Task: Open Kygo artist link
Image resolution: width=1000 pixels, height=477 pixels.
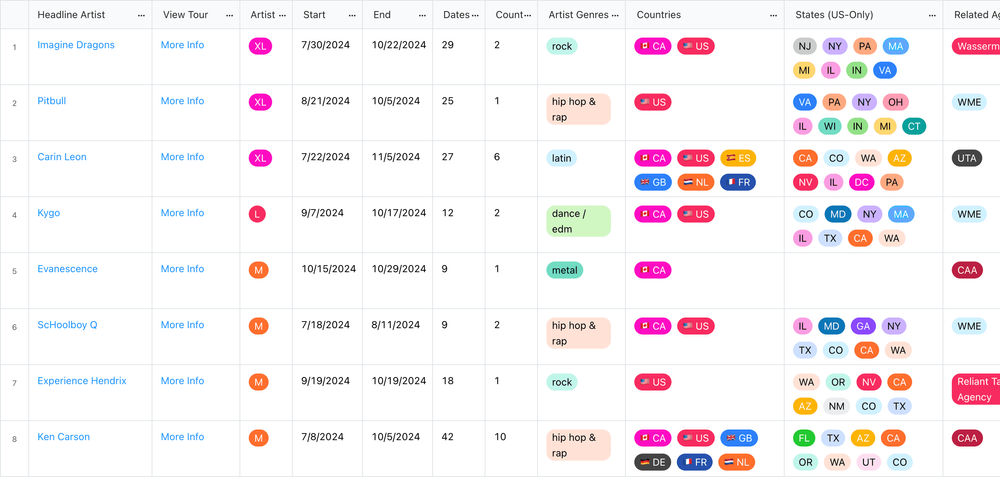Action: point(48,213)
